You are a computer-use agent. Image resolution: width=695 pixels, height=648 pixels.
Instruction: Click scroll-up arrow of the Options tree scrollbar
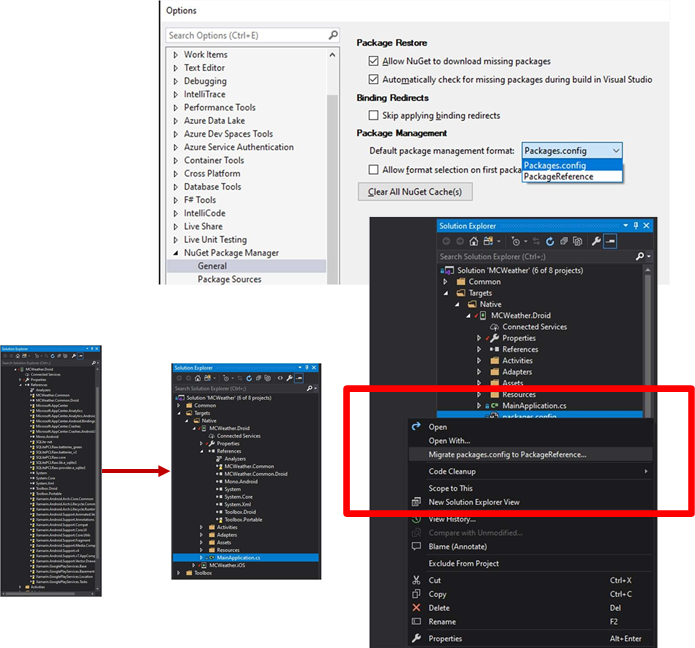click(x=332, y=55)
